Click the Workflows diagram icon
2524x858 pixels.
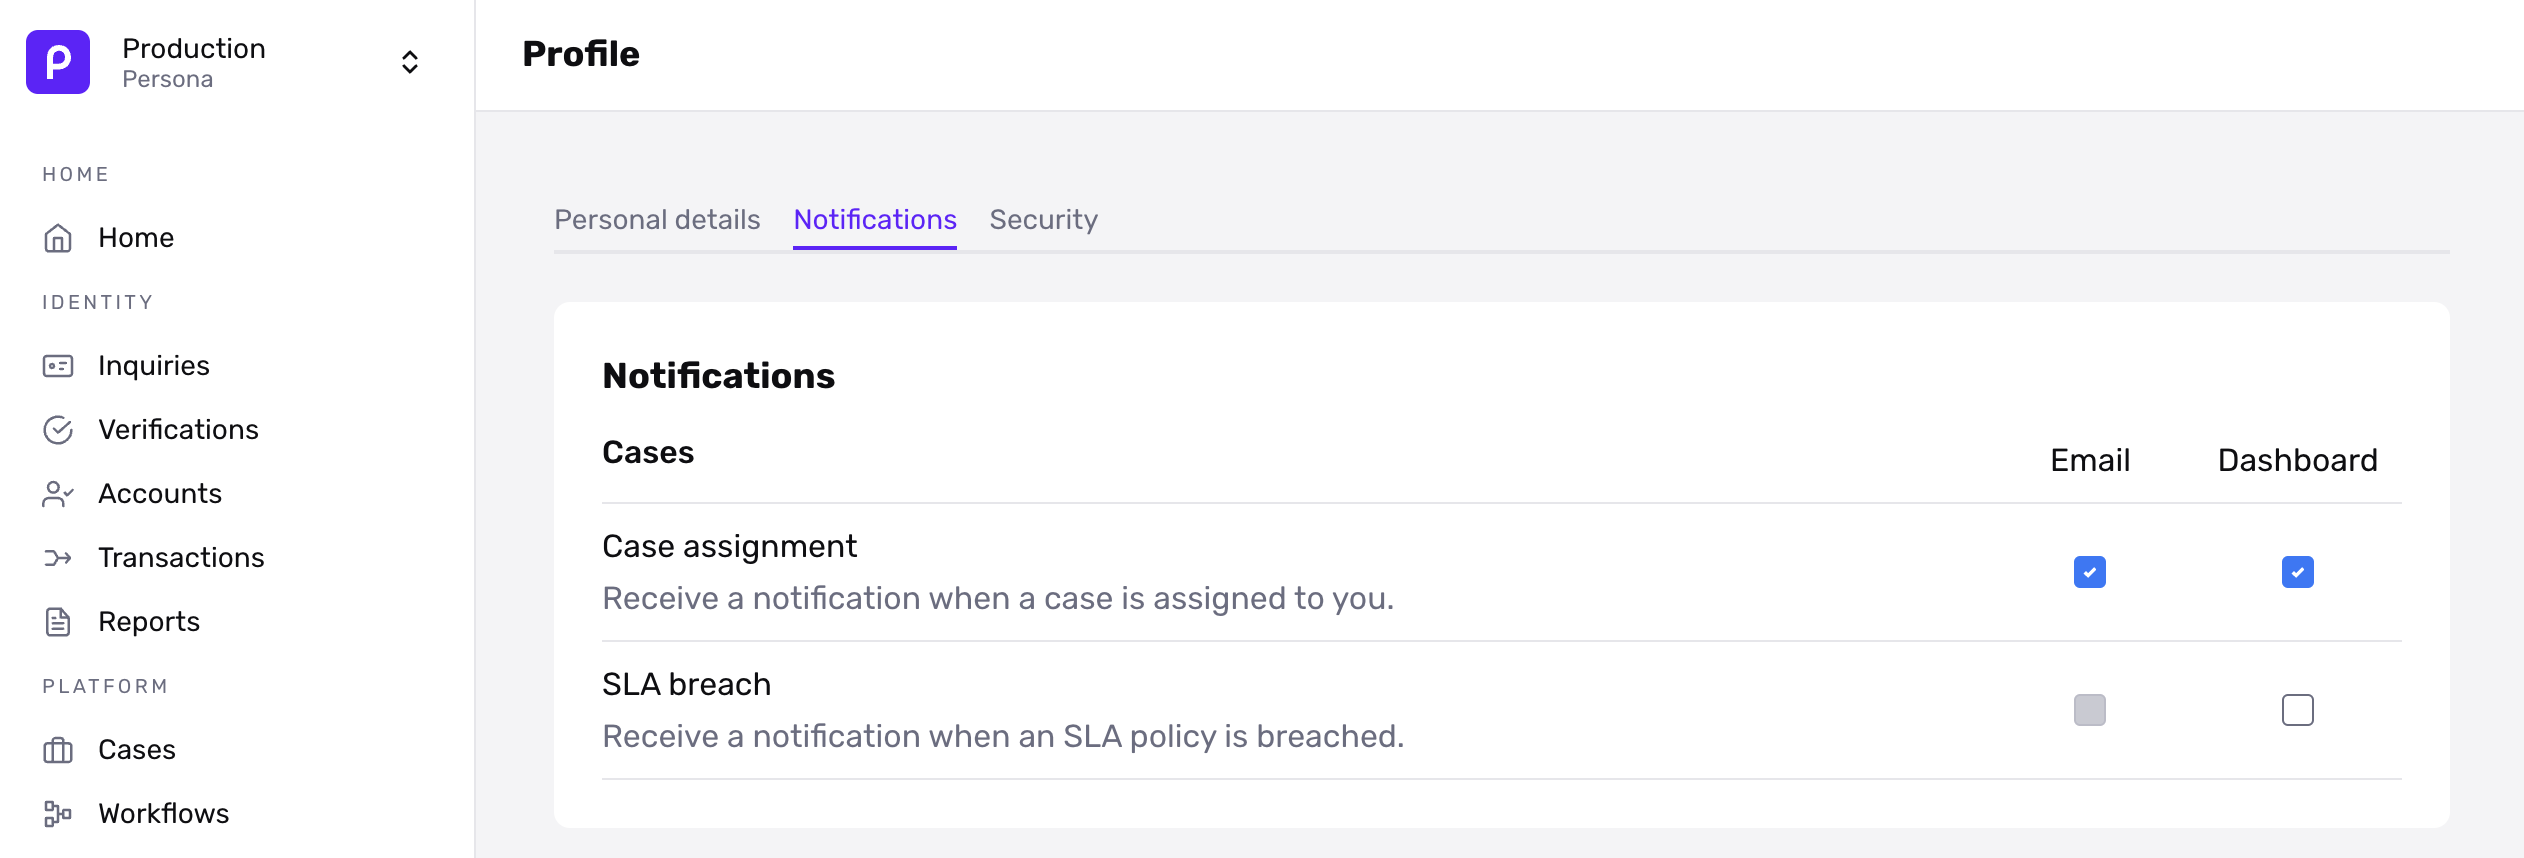click(x=58, y=814)
